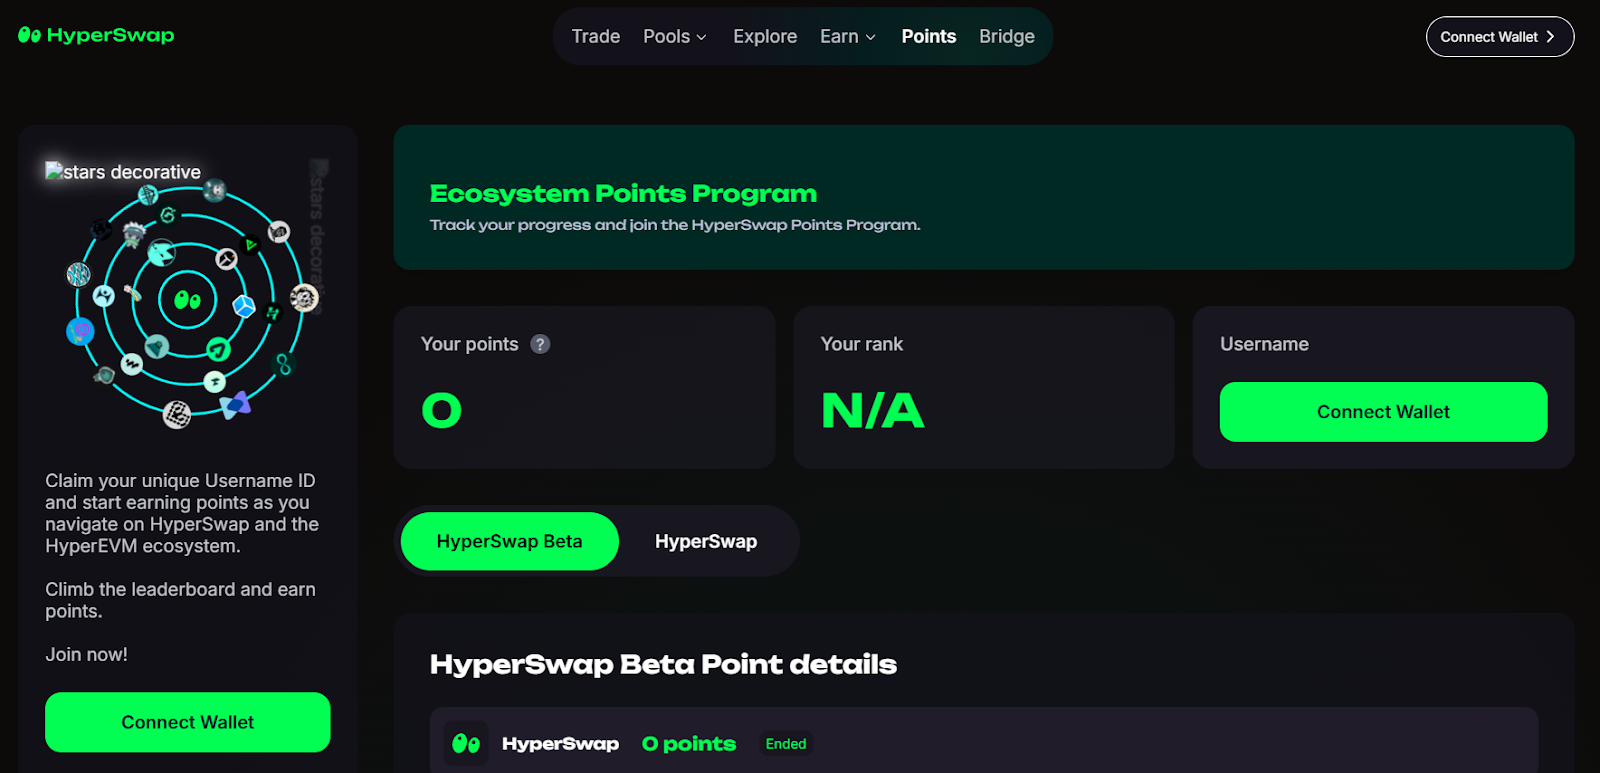Click the 'N/A' rank value
The height and width of the screenshot is (773, 1600).
point(872,410)
